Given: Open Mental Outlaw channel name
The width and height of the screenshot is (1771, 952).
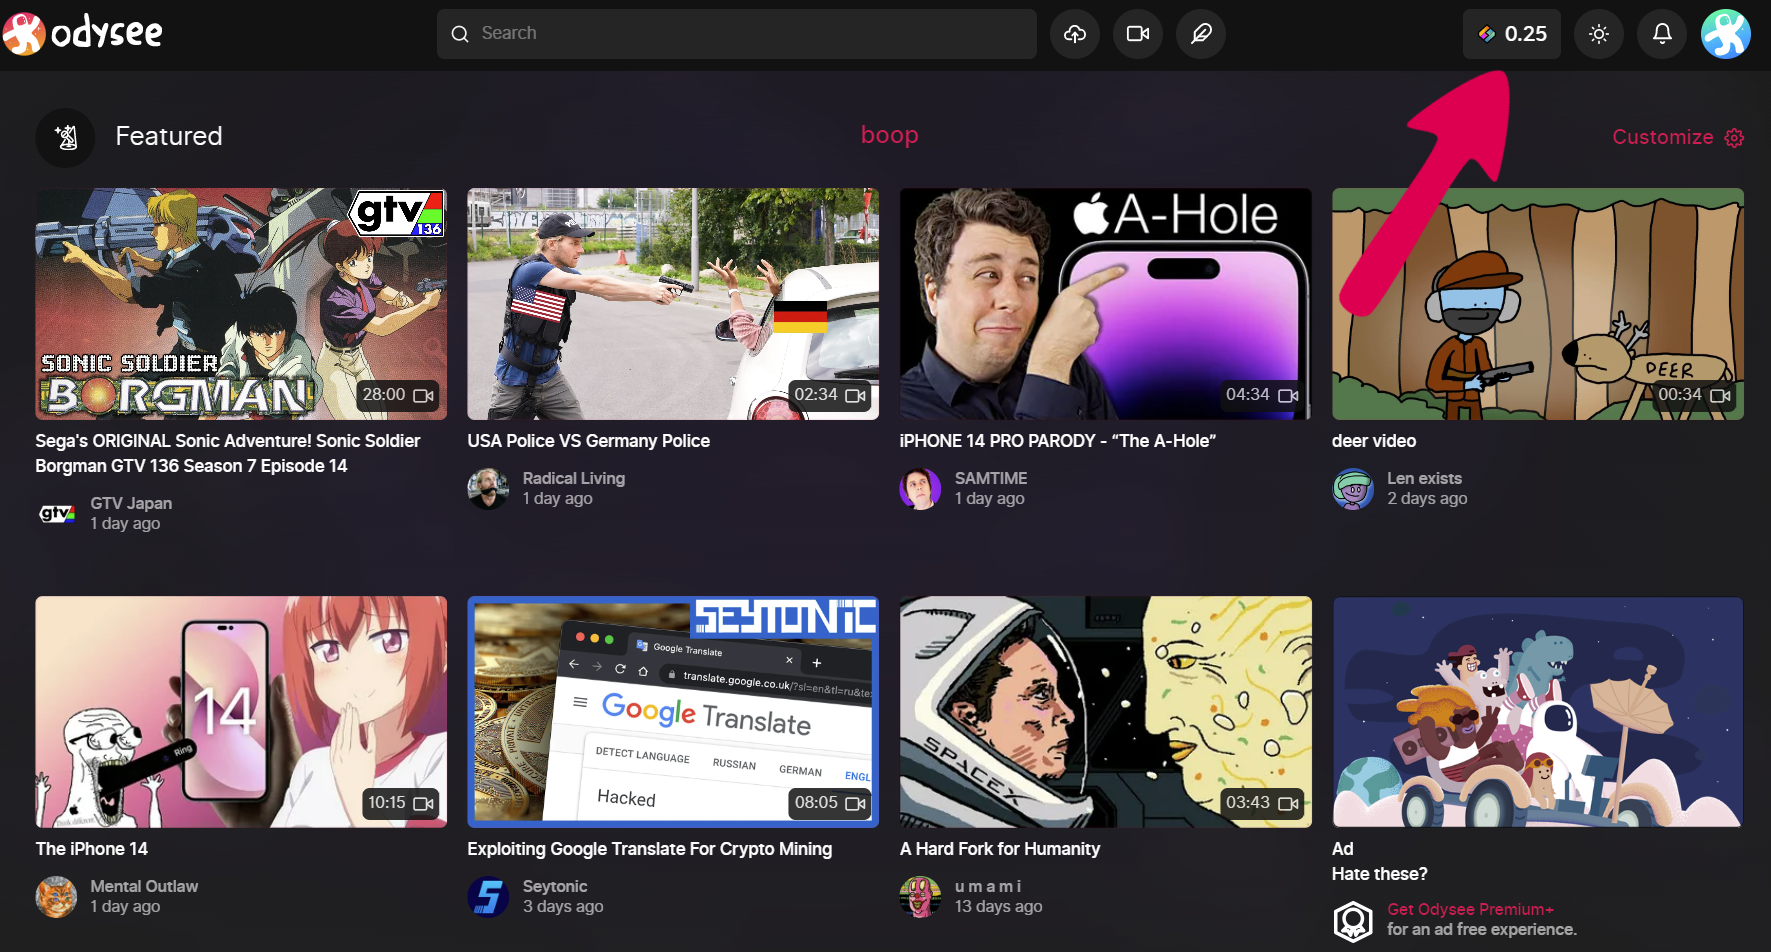Looking at the screenshot, I should [x=144, y=886].
